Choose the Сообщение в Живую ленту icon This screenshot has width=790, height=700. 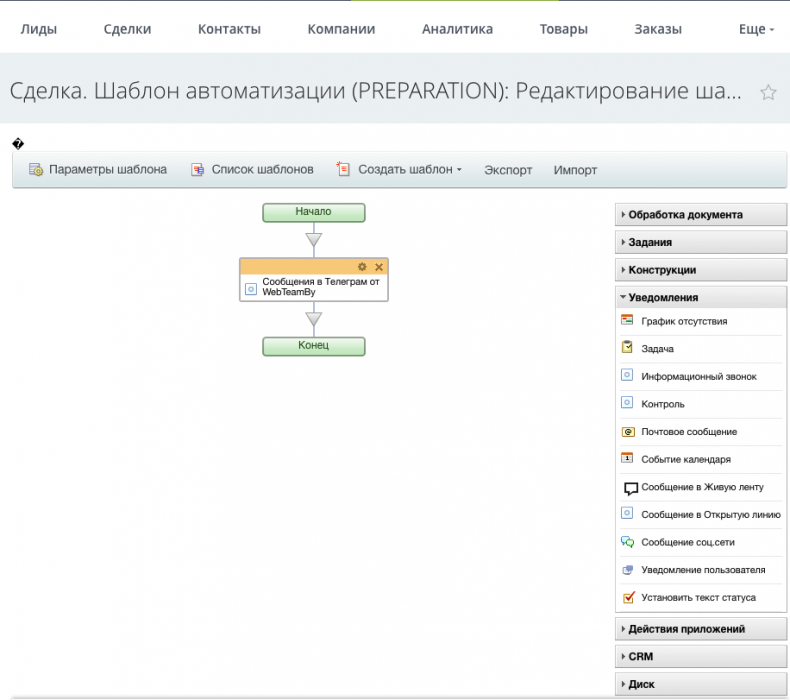tap(630, 488)
